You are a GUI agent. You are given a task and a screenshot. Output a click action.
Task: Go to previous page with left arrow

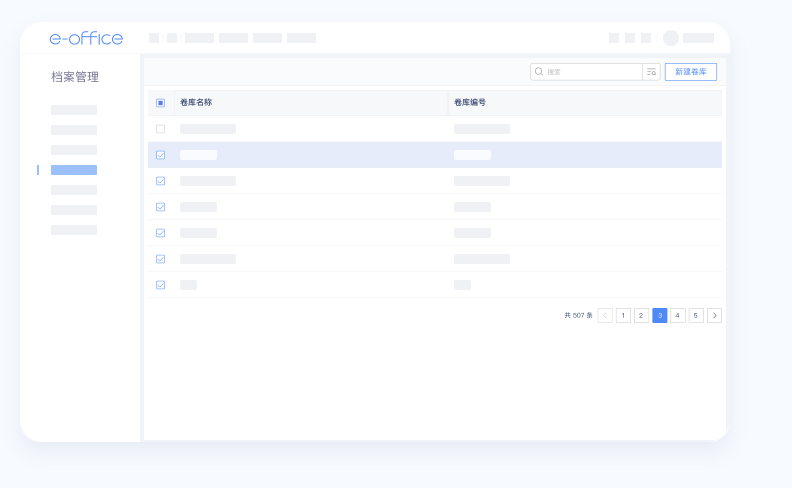[605, 315]
